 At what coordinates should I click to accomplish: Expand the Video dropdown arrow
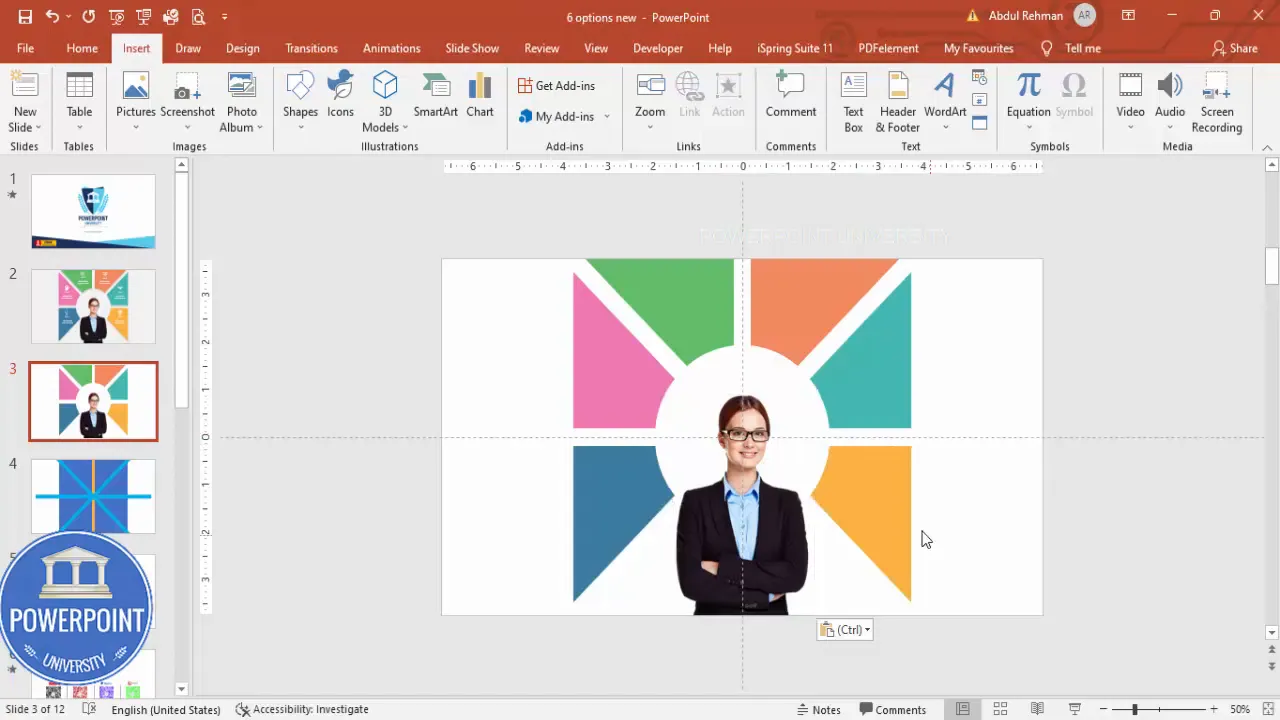[x=1130, y=127]
